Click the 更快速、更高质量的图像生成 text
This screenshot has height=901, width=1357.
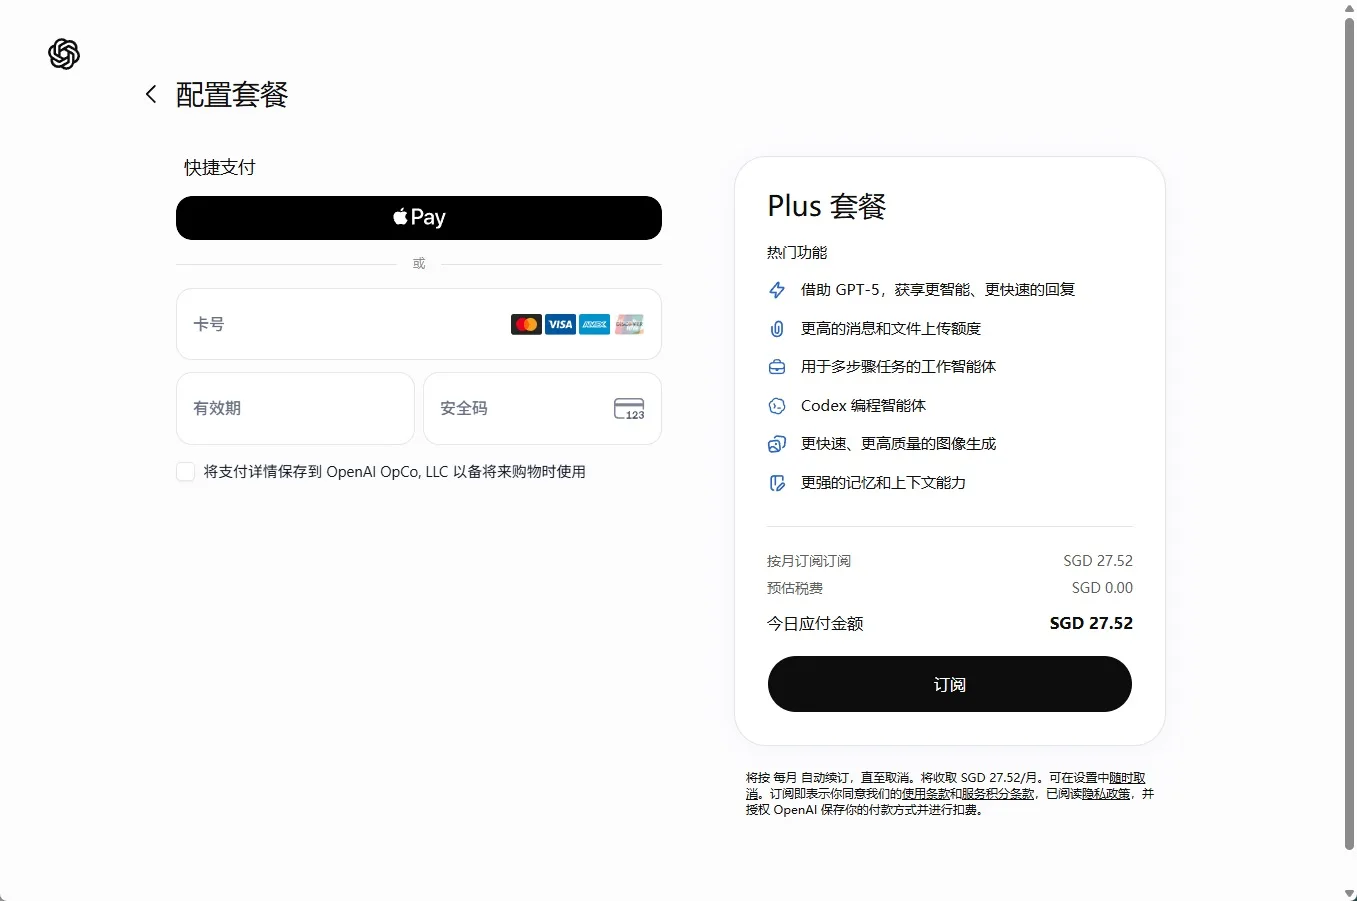pos(898,444)
